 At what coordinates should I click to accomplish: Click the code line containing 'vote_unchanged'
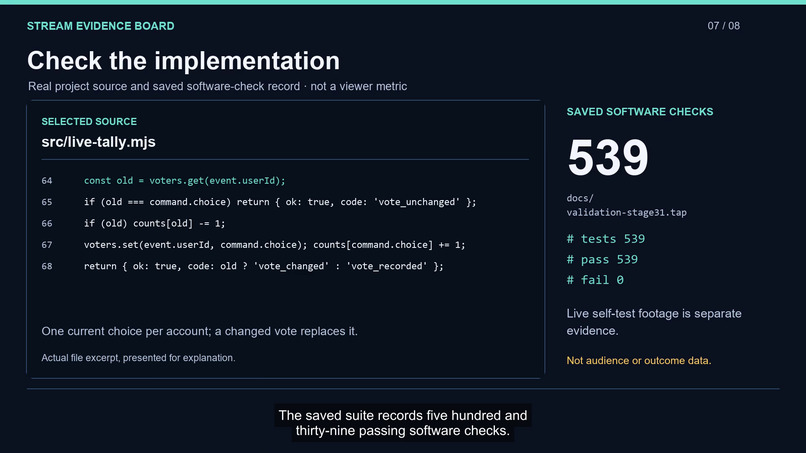[280, 202]
